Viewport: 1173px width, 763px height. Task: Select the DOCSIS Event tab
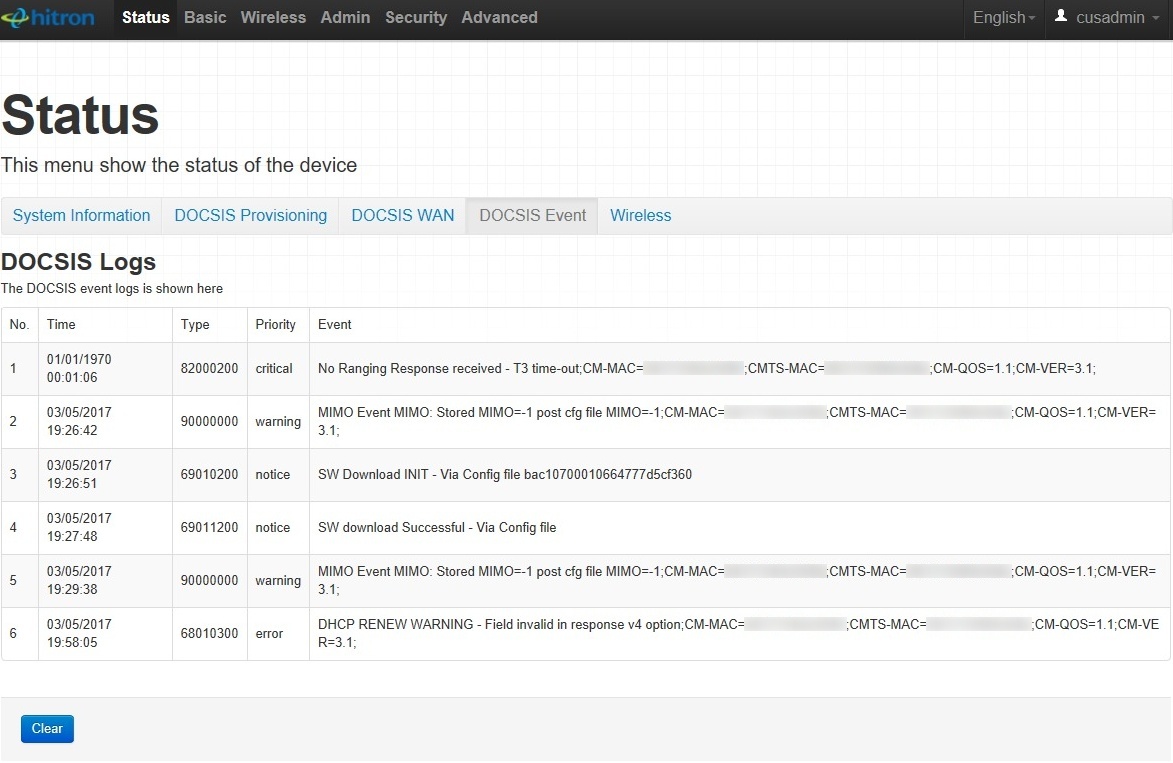pos(531,215)
